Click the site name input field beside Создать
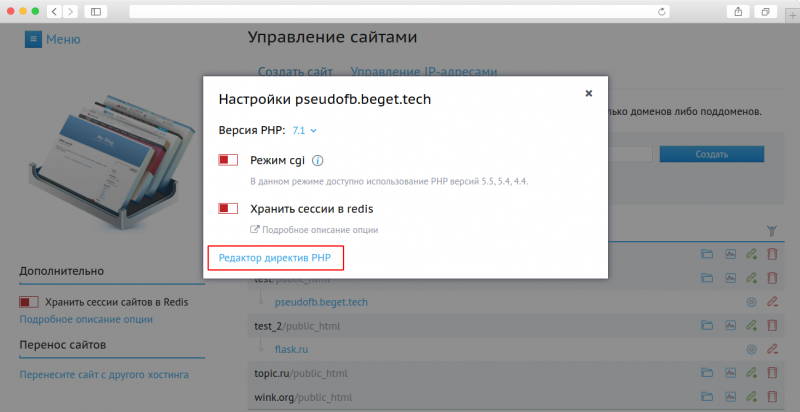This screenshot has height=412, width=800. coord(630,154)
